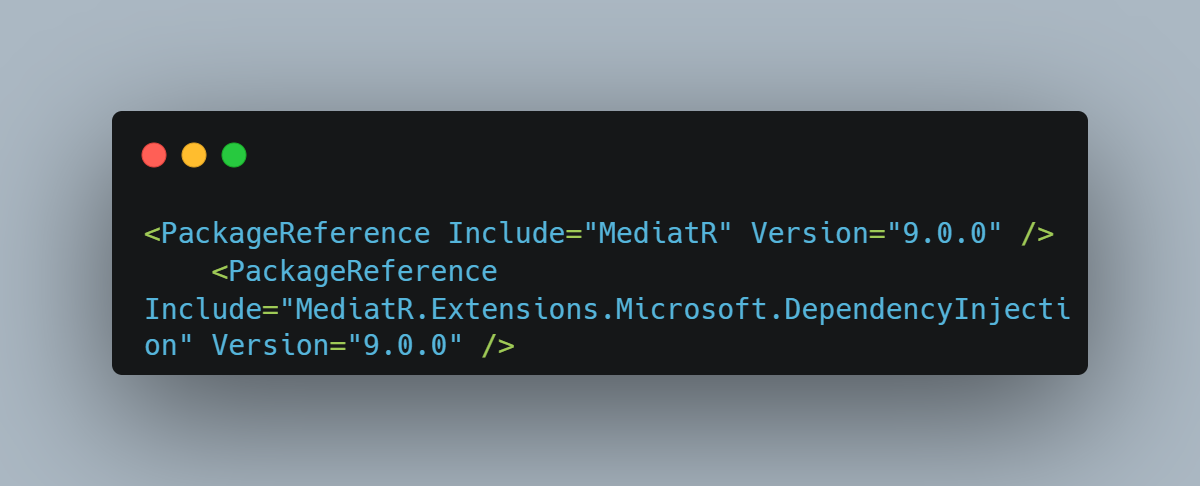This screenshot has width=1200, height=486.
Task: Click the green maximize dot
Action: coord(234,155)
